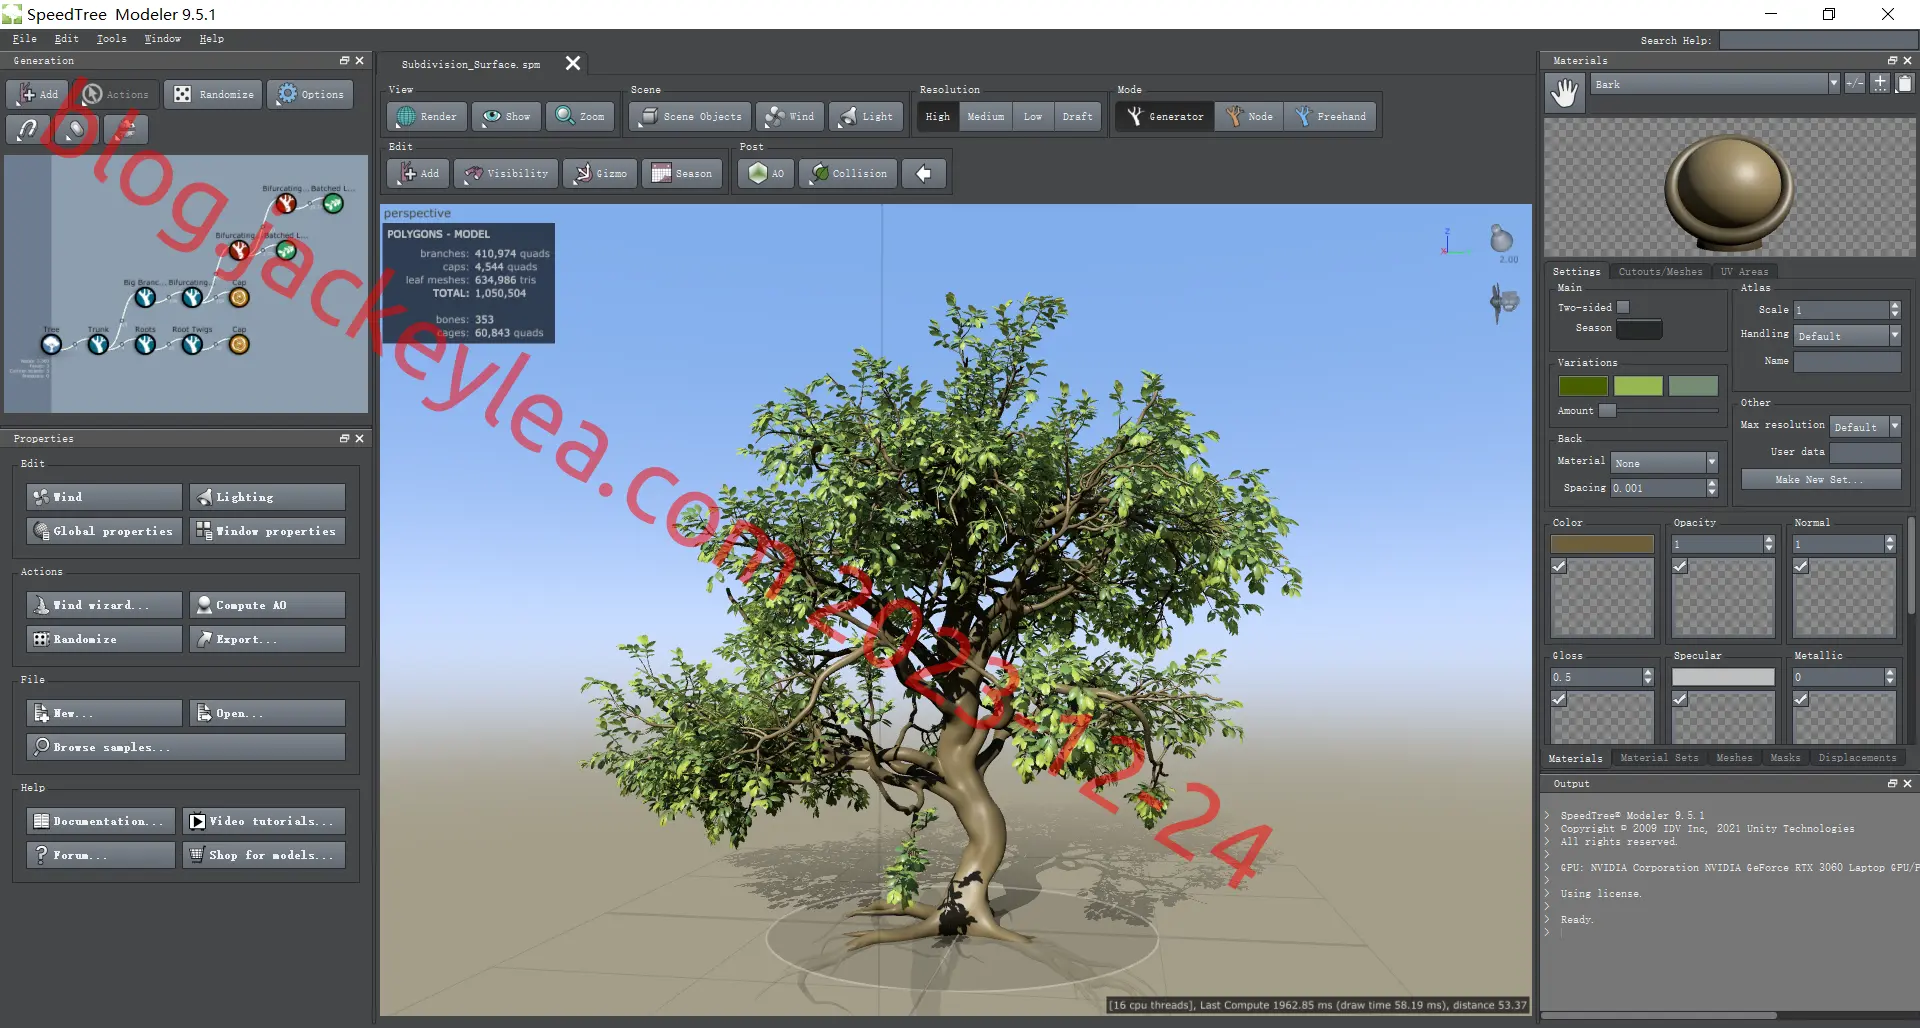Select the light green variation swatch
This screenshot has height=1028, width=1920.
coord(1638,386)
